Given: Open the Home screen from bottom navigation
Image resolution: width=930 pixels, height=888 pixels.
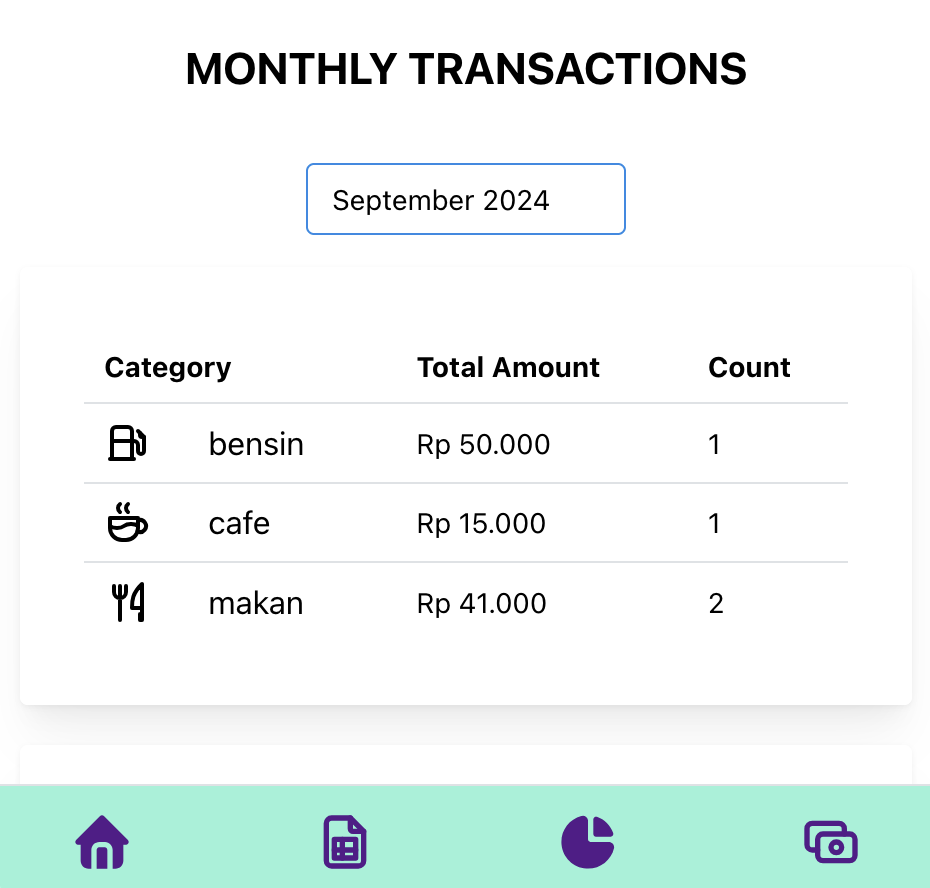Looking at the screenshot, I should (101, 842).
